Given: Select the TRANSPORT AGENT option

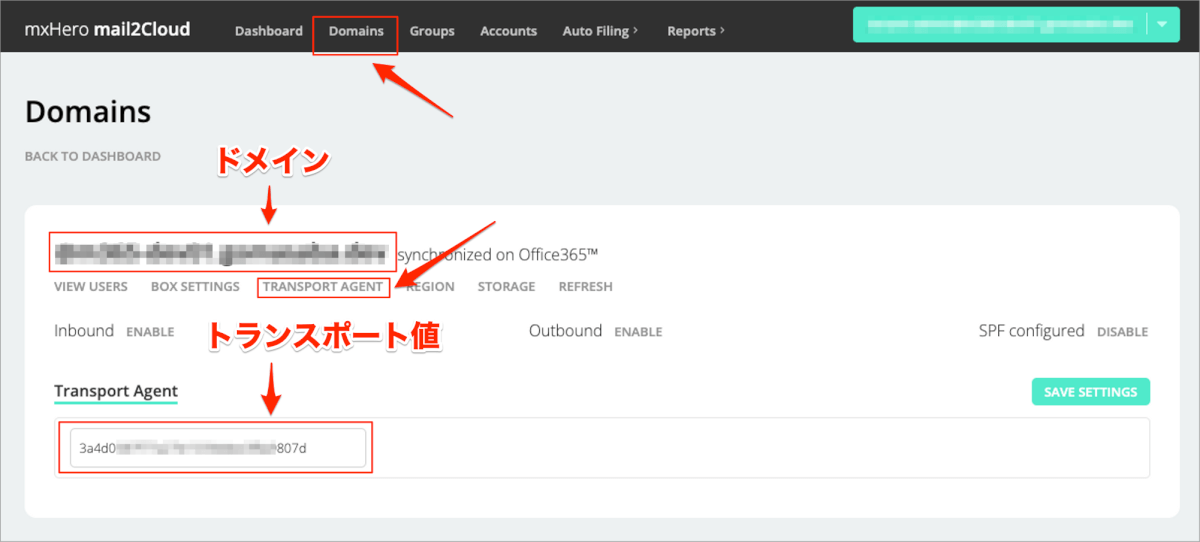Looking at the screenshot, I should click(323, 286).
